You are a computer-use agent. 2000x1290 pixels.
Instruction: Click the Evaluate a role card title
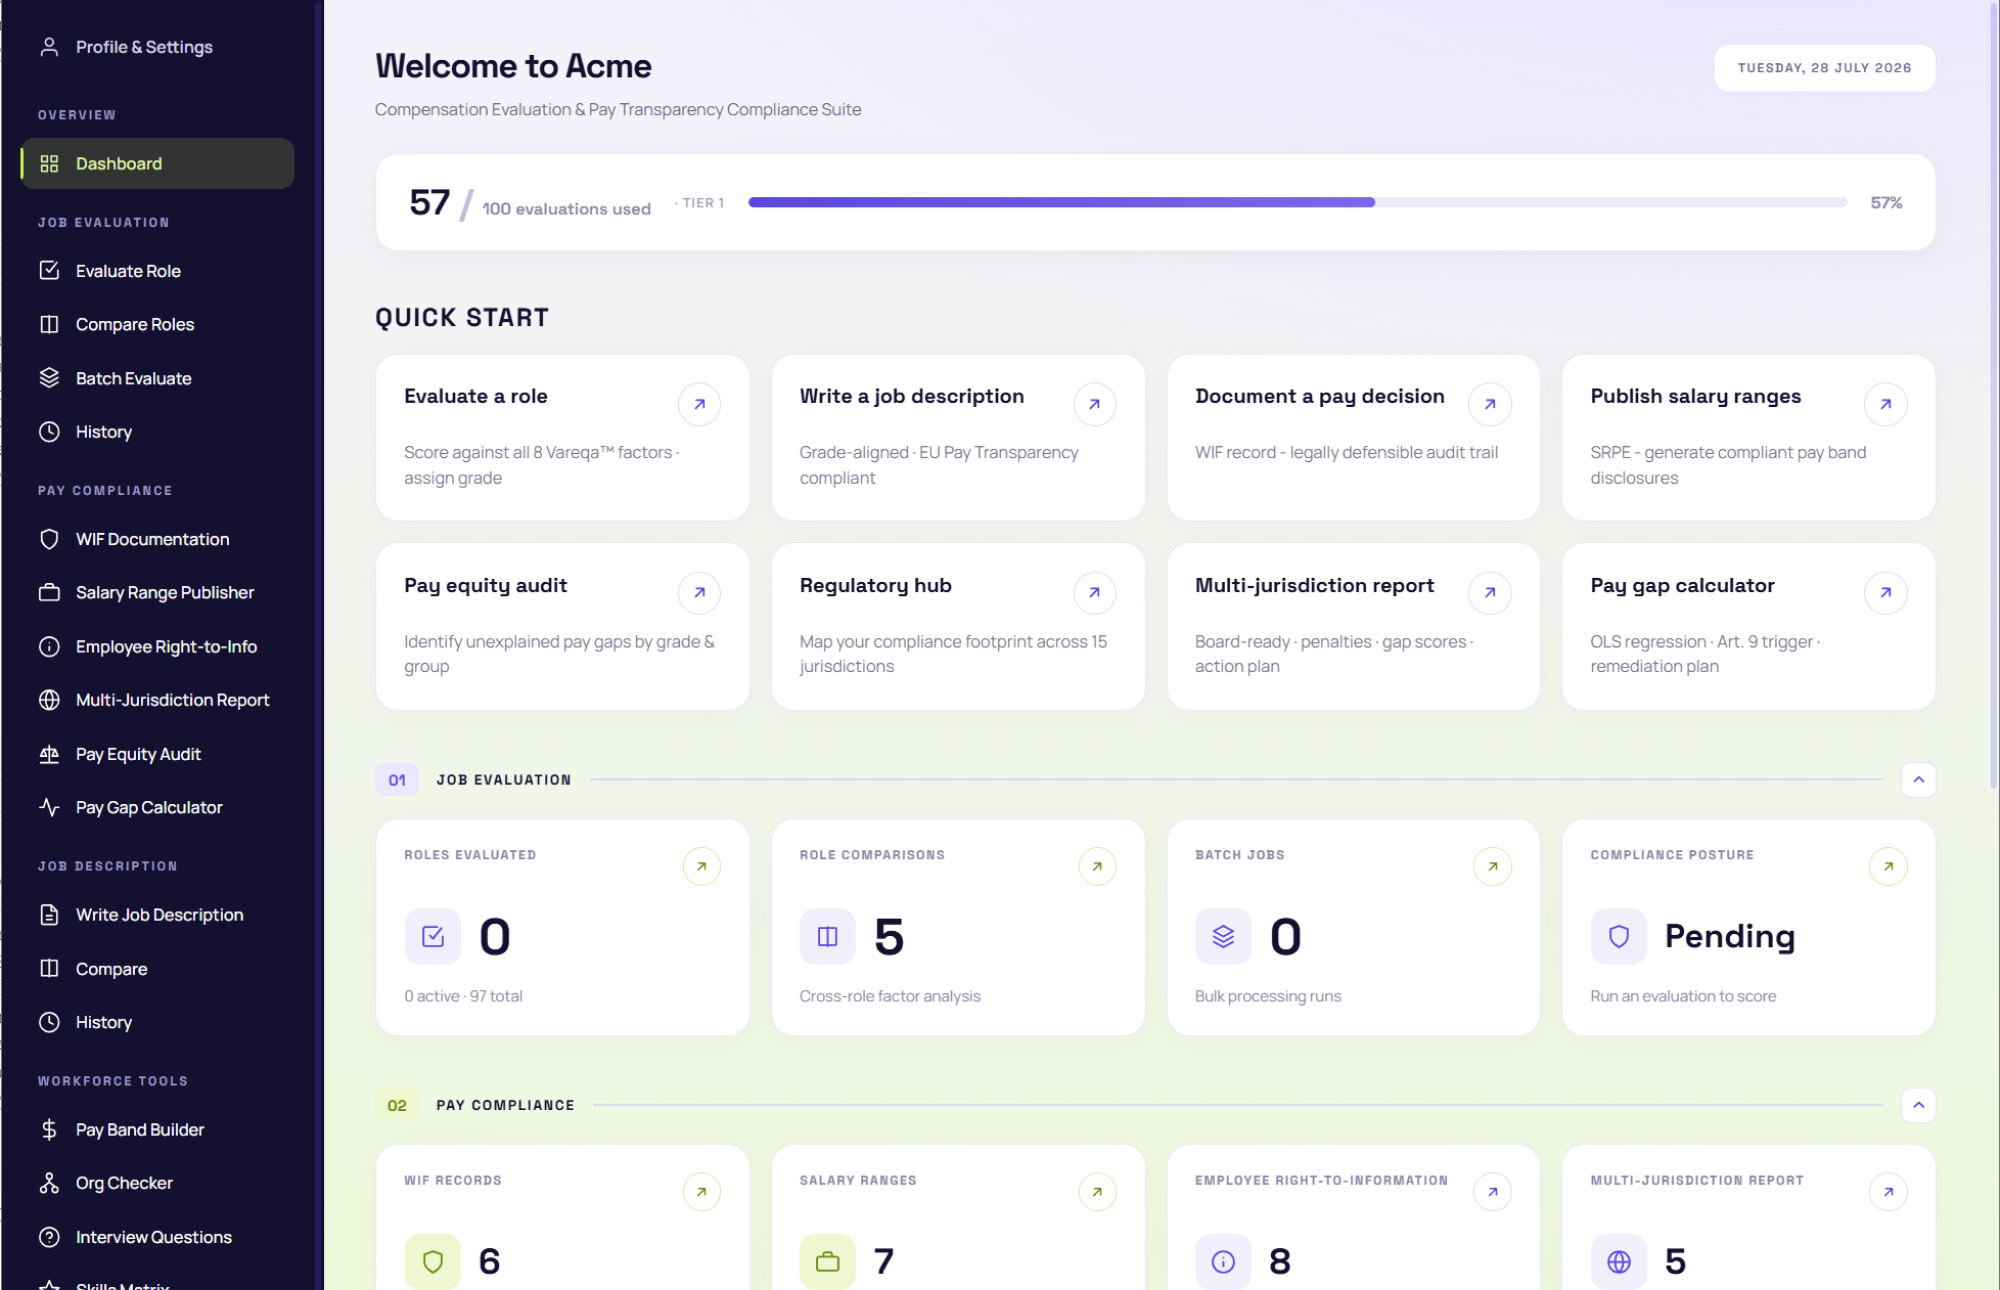[476, 396]
